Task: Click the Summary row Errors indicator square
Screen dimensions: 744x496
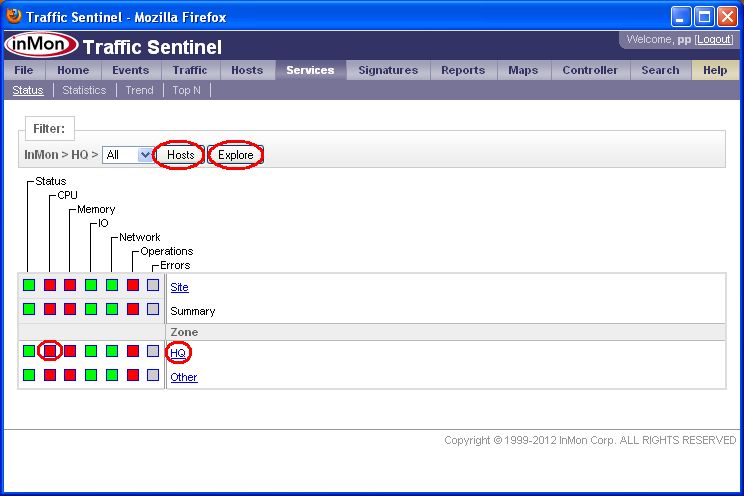Action: [153, 309]
